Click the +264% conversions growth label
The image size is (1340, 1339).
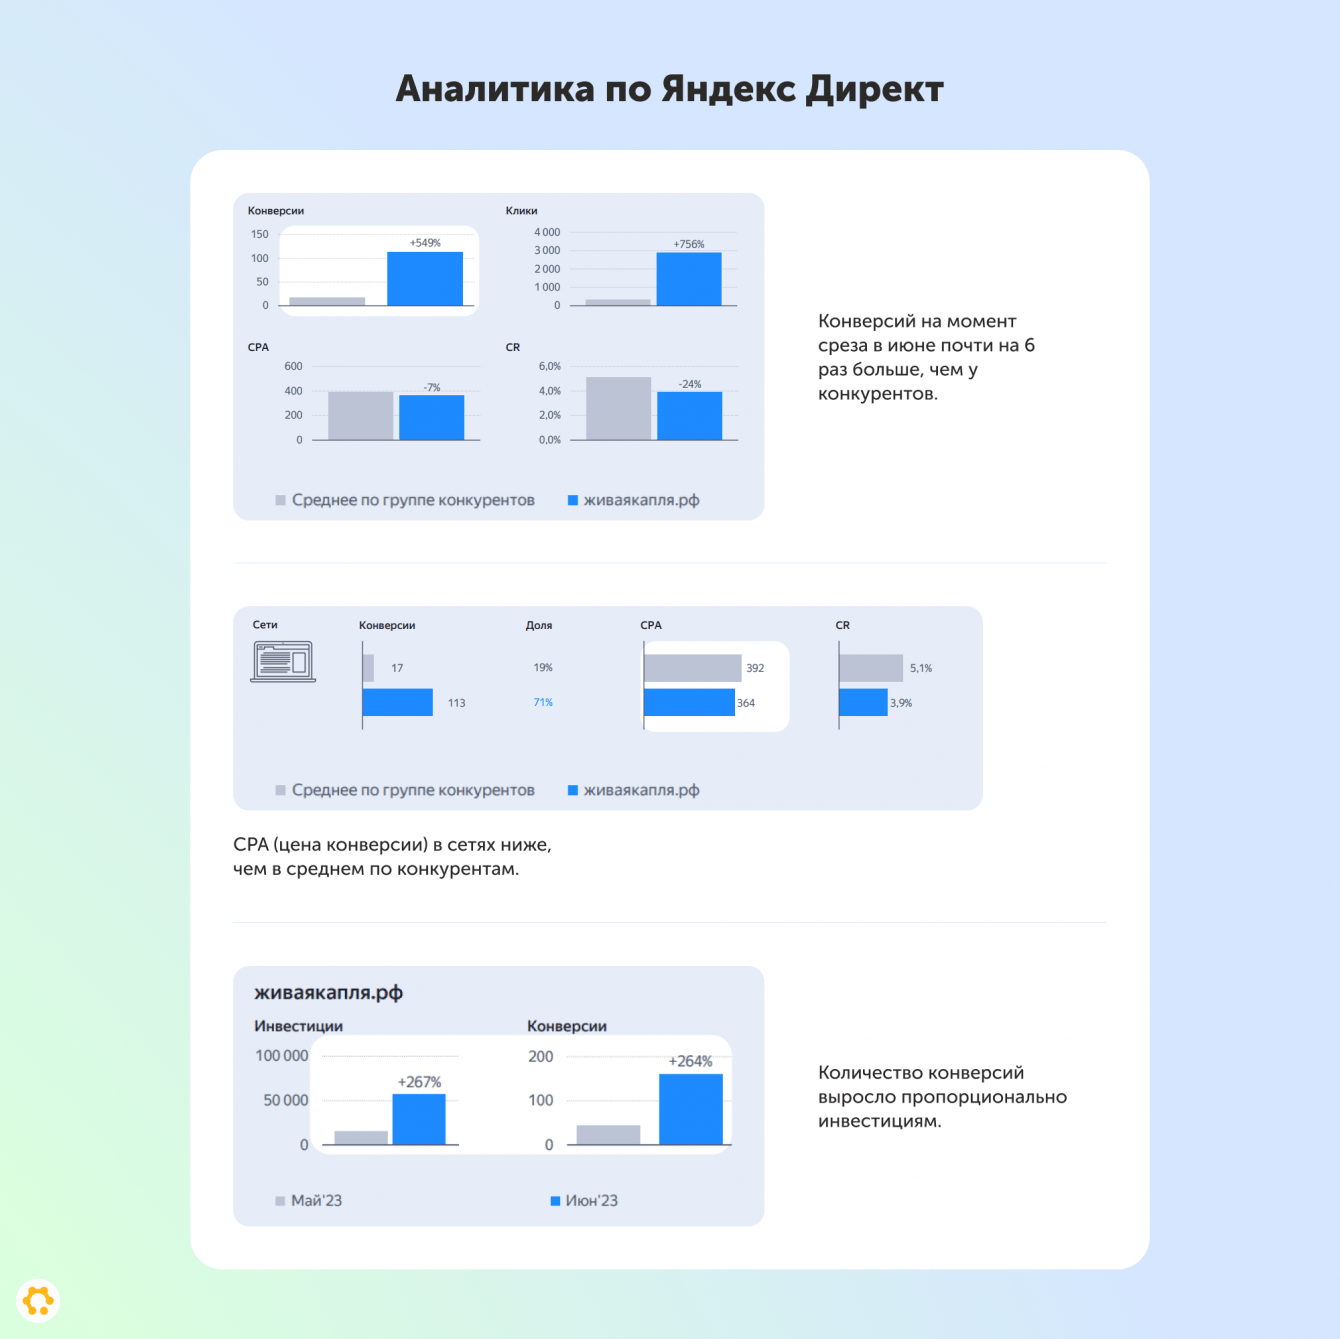pyautogui.click(x=691, y=1061)
